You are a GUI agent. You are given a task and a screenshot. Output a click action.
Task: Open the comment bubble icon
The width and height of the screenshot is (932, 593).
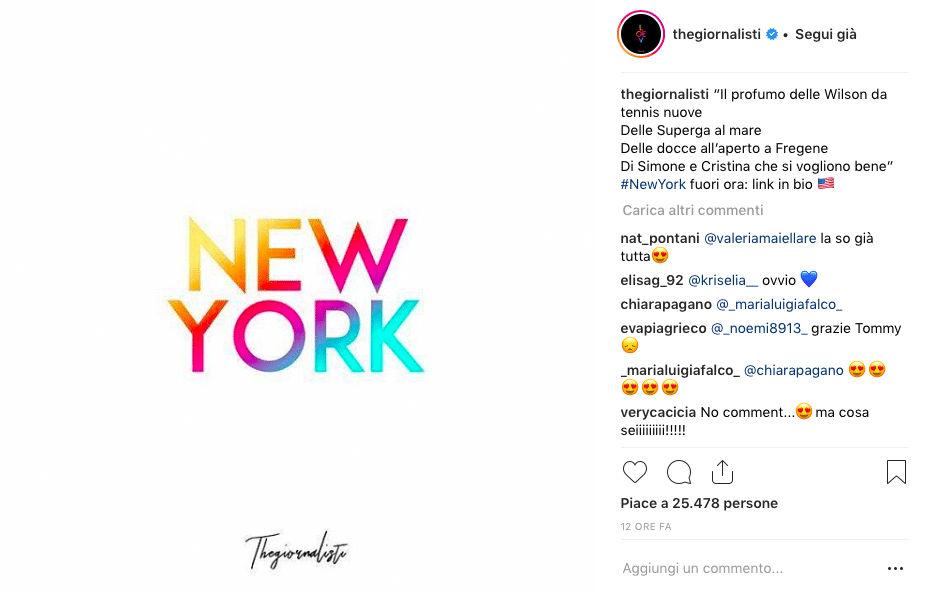[x=679, y=472]
